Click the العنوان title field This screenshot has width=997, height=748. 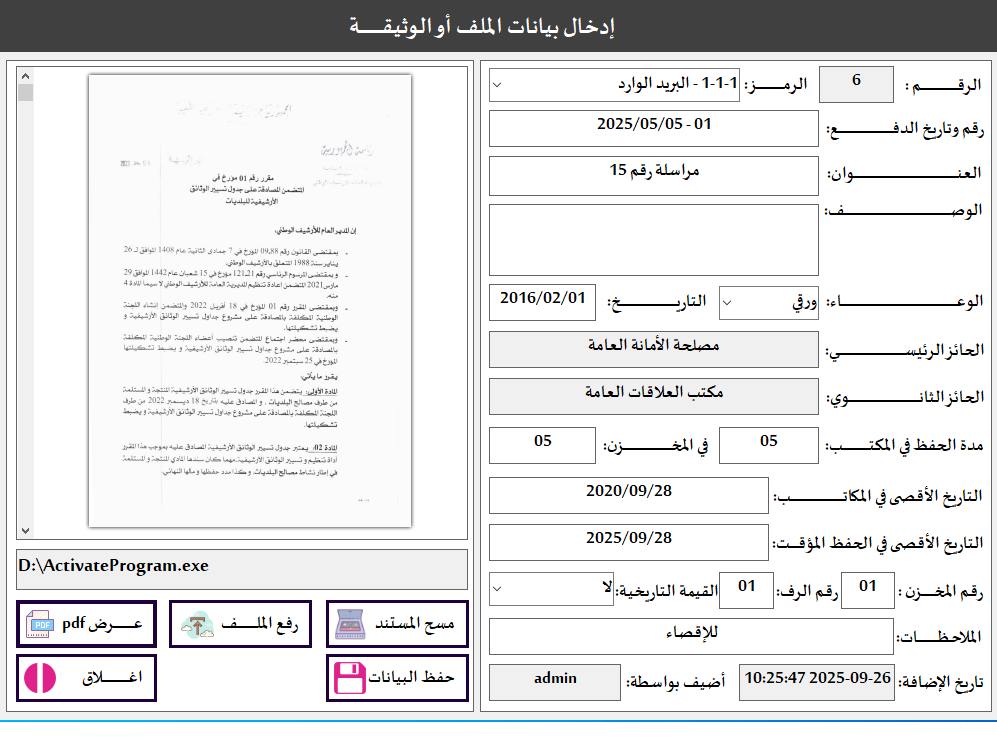[x=654, y=175]
